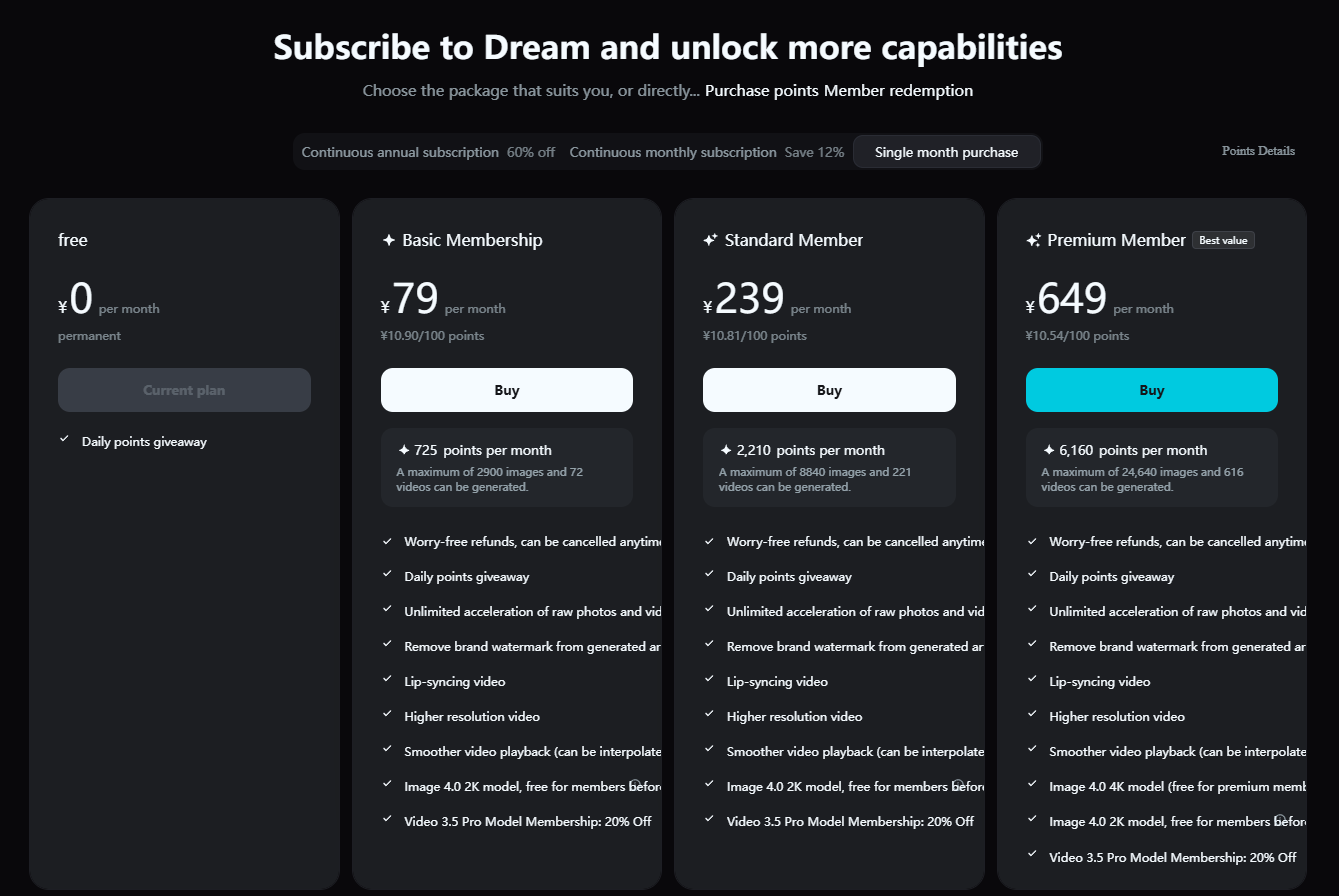Click the Basic plan Lip-syncing video checkmark
The height and width of the screenshot is (896, 1339).
(387, 679)
